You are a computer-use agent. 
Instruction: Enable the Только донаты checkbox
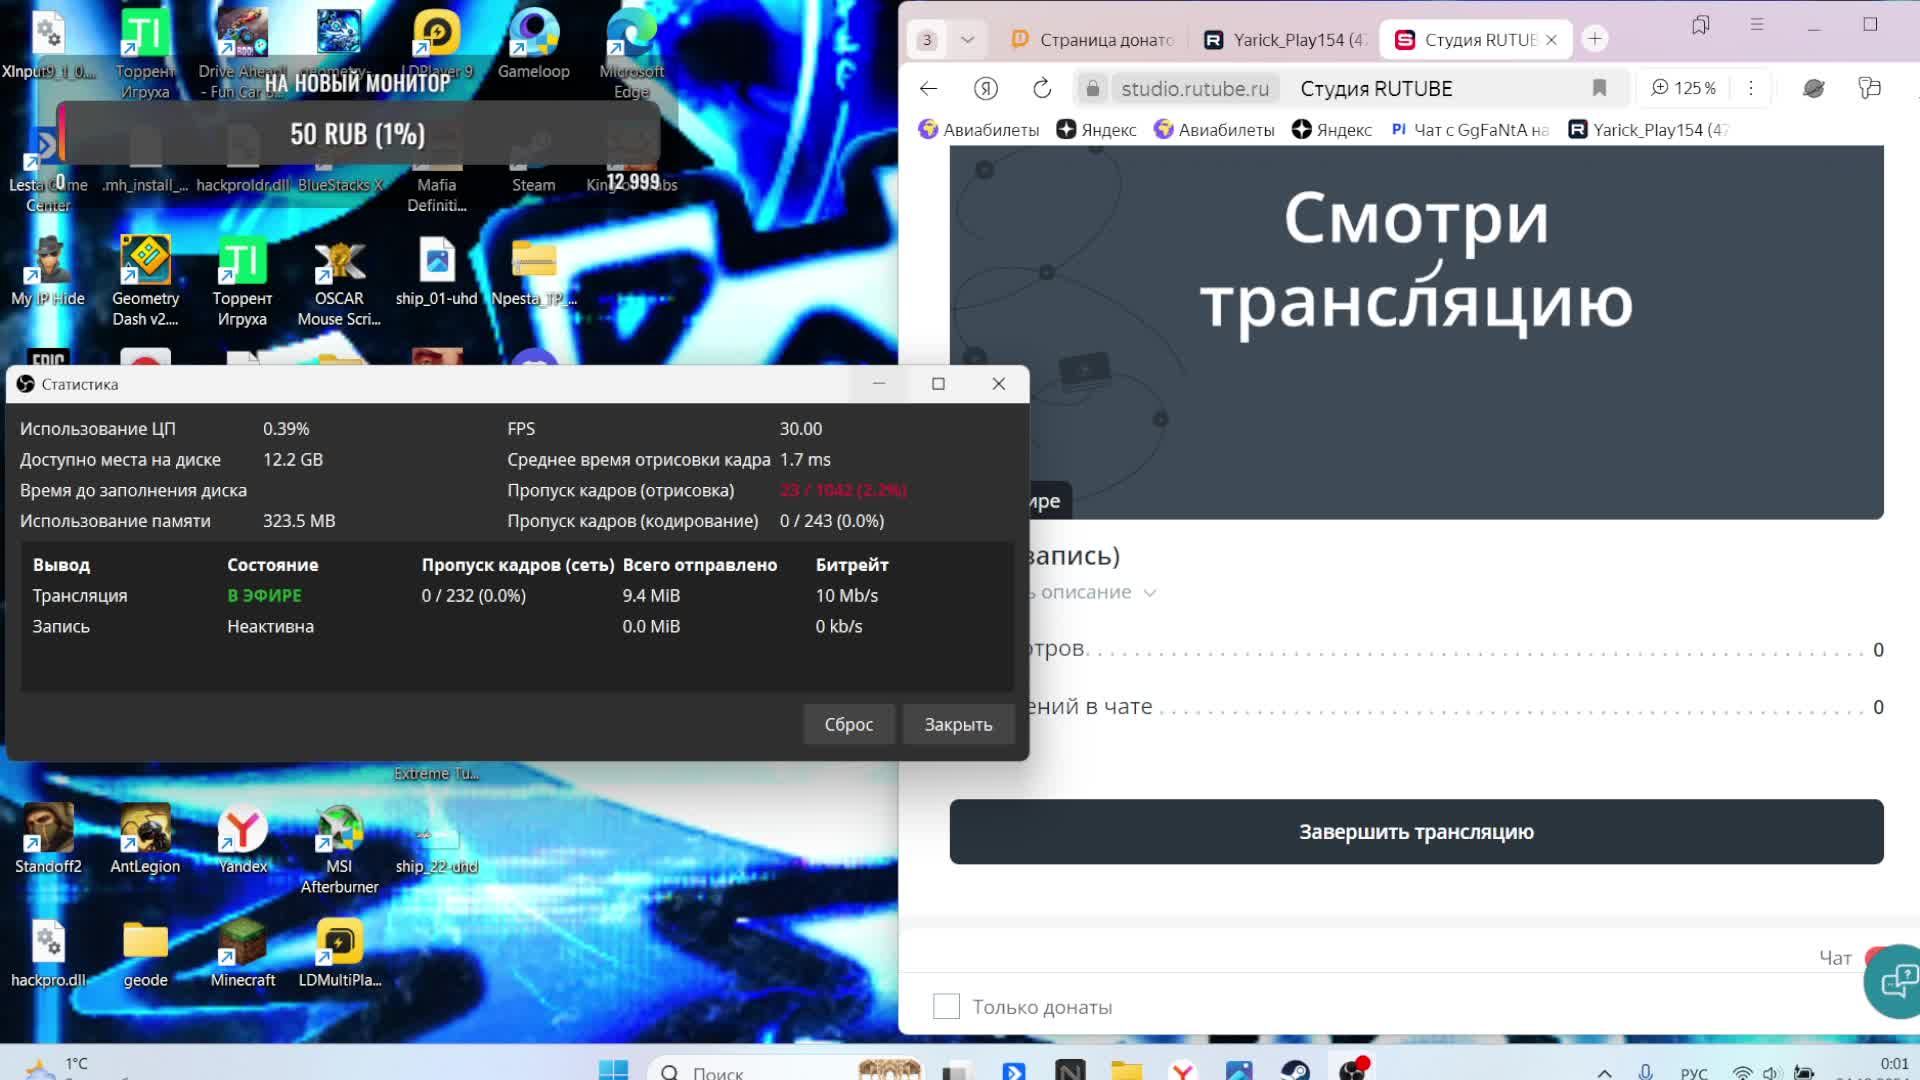946,1006
